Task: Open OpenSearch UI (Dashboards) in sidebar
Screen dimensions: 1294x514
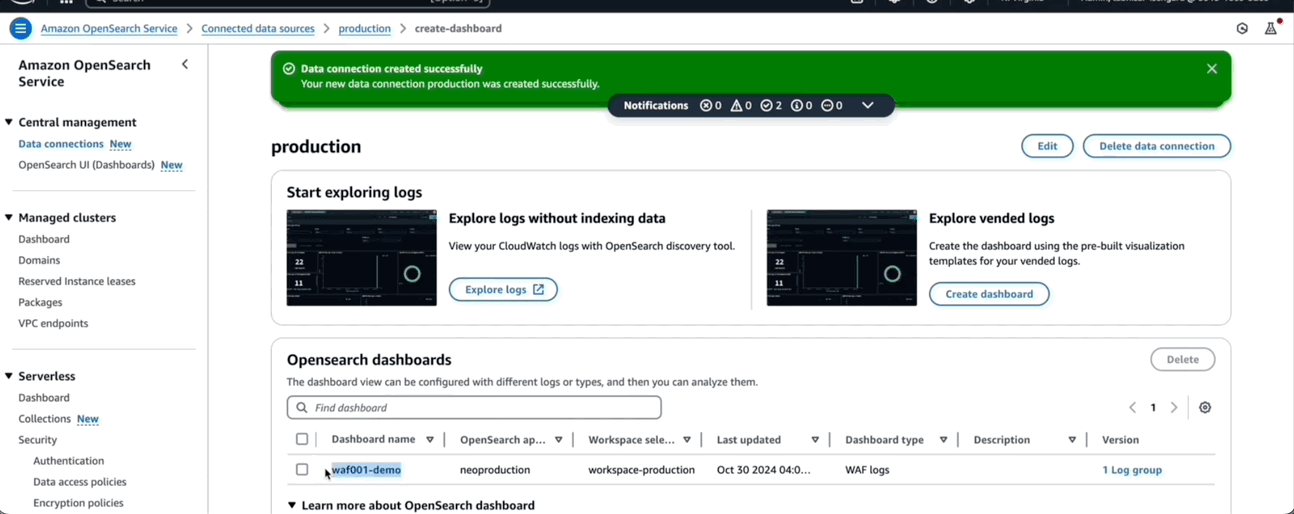Action: tap(86, 165)
